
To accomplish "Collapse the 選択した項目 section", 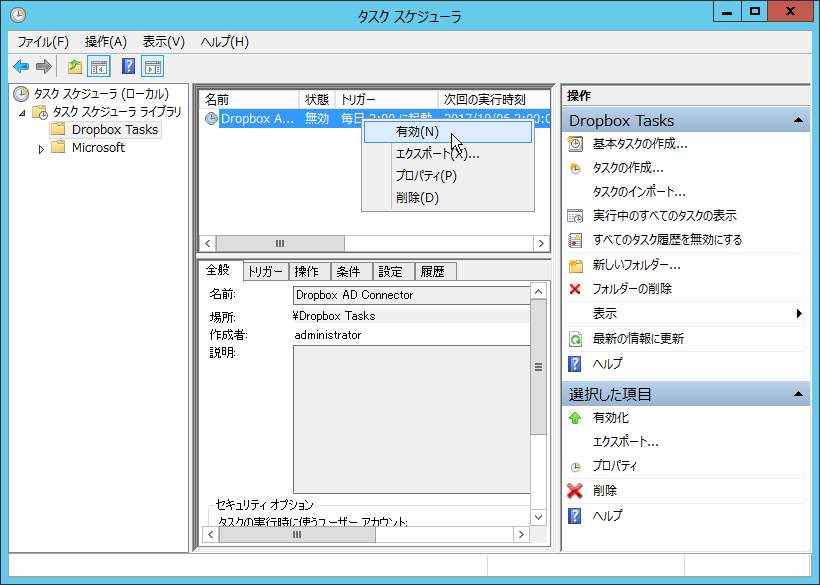I will pyautogui.click(x=798, y=394).
